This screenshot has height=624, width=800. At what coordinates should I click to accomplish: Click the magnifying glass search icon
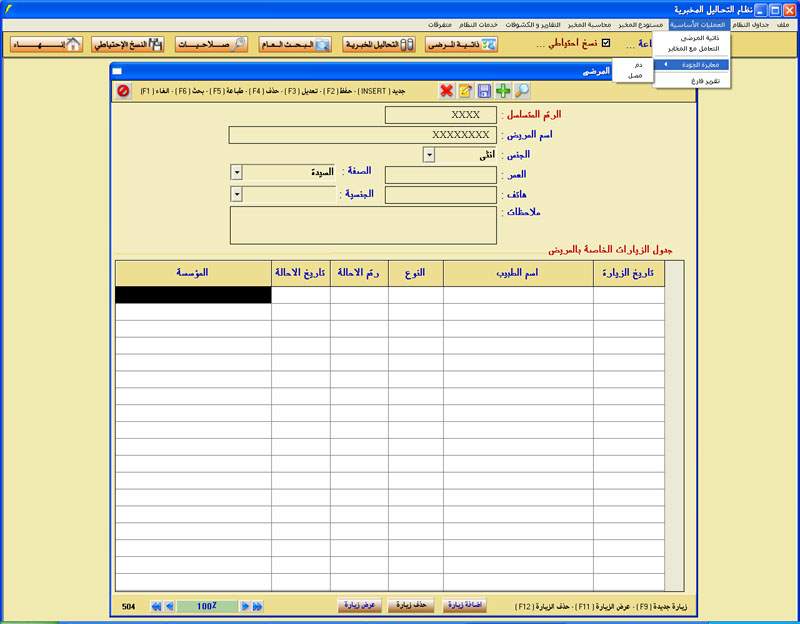(x=521, y=91)
